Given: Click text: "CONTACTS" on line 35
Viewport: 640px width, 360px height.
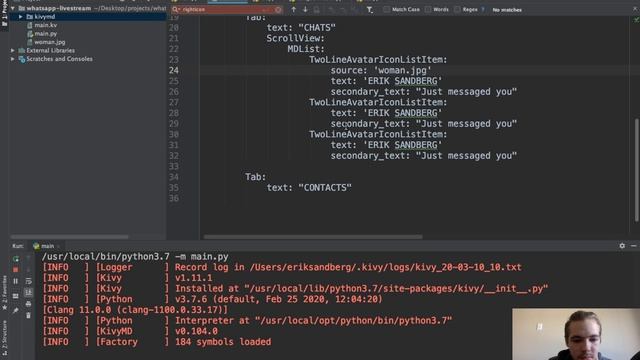Looking at the screenshot, I should [x=309, y=188].
